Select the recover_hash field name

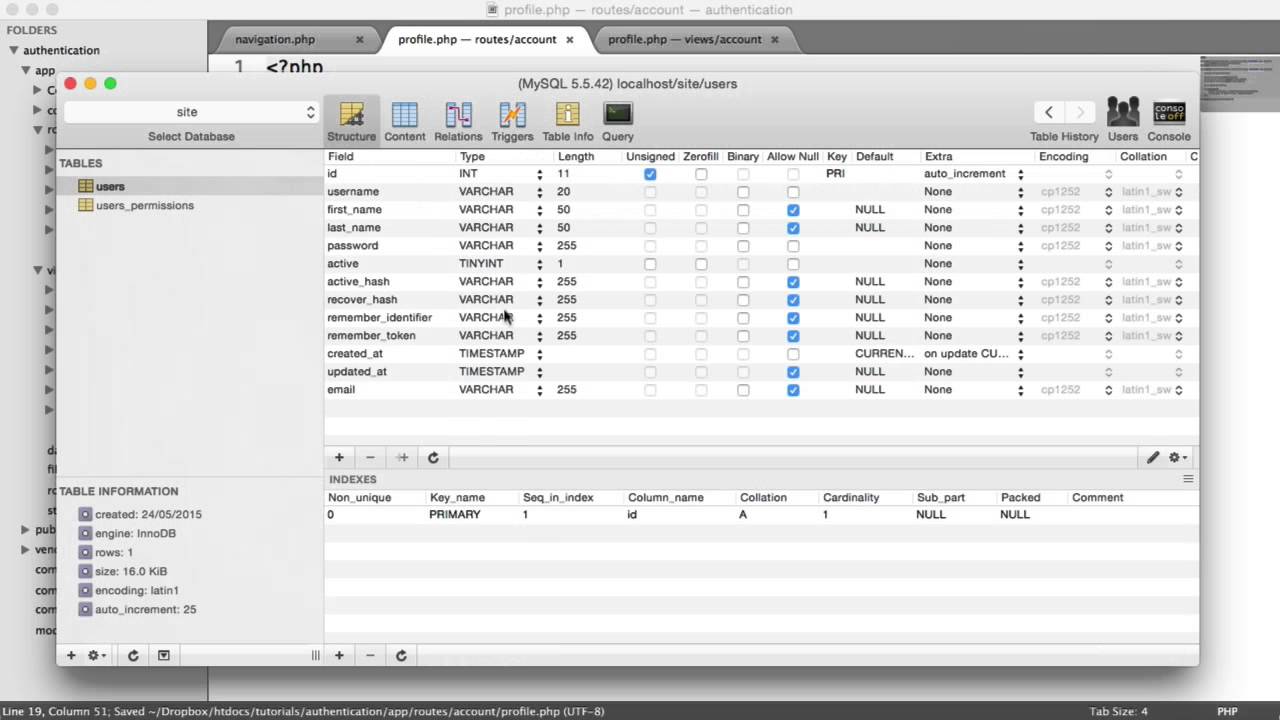click(x=362, y=300)
